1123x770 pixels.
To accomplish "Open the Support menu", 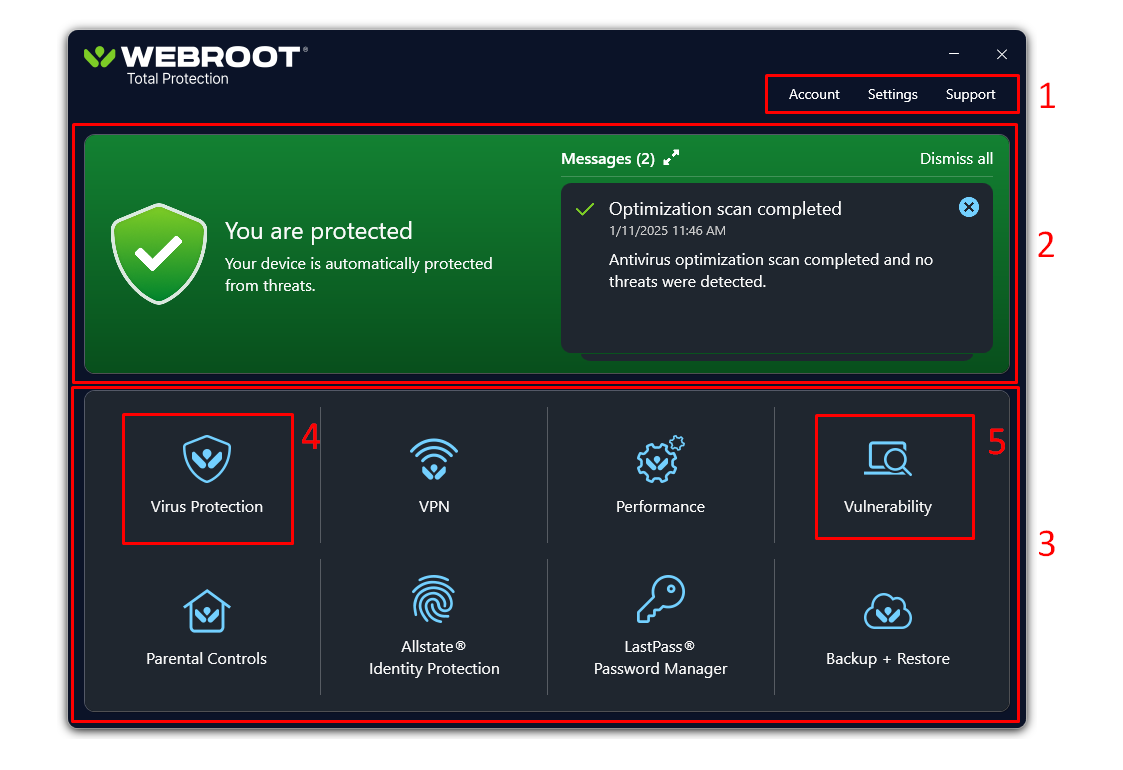I will (970, 95).
